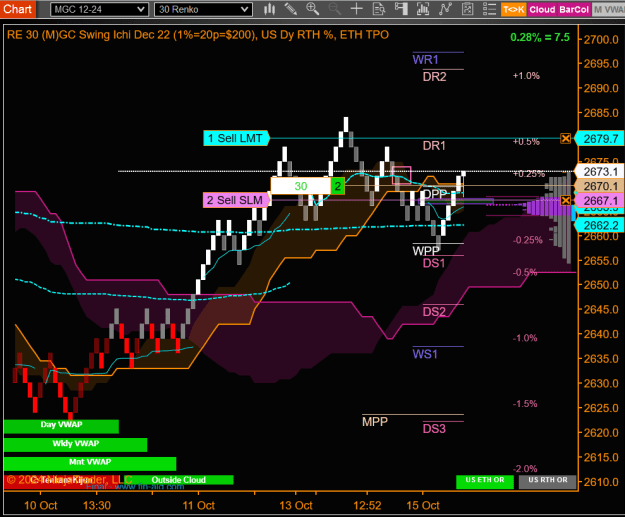Click the green position count 2 marker
Screen dimensions: 625x517
tap(338, 186)
